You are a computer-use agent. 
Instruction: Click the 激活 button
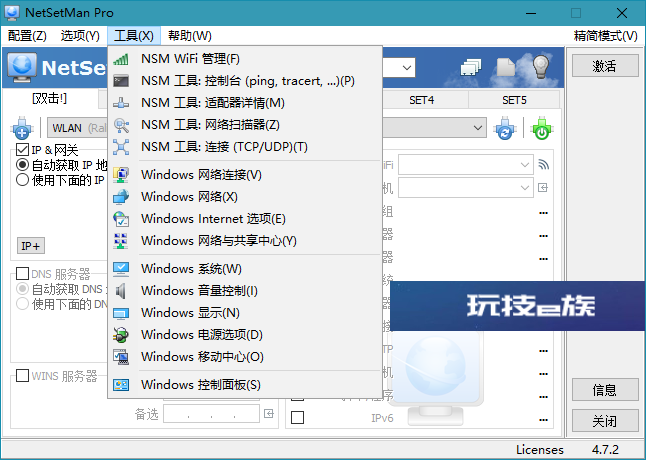(605, 66)
